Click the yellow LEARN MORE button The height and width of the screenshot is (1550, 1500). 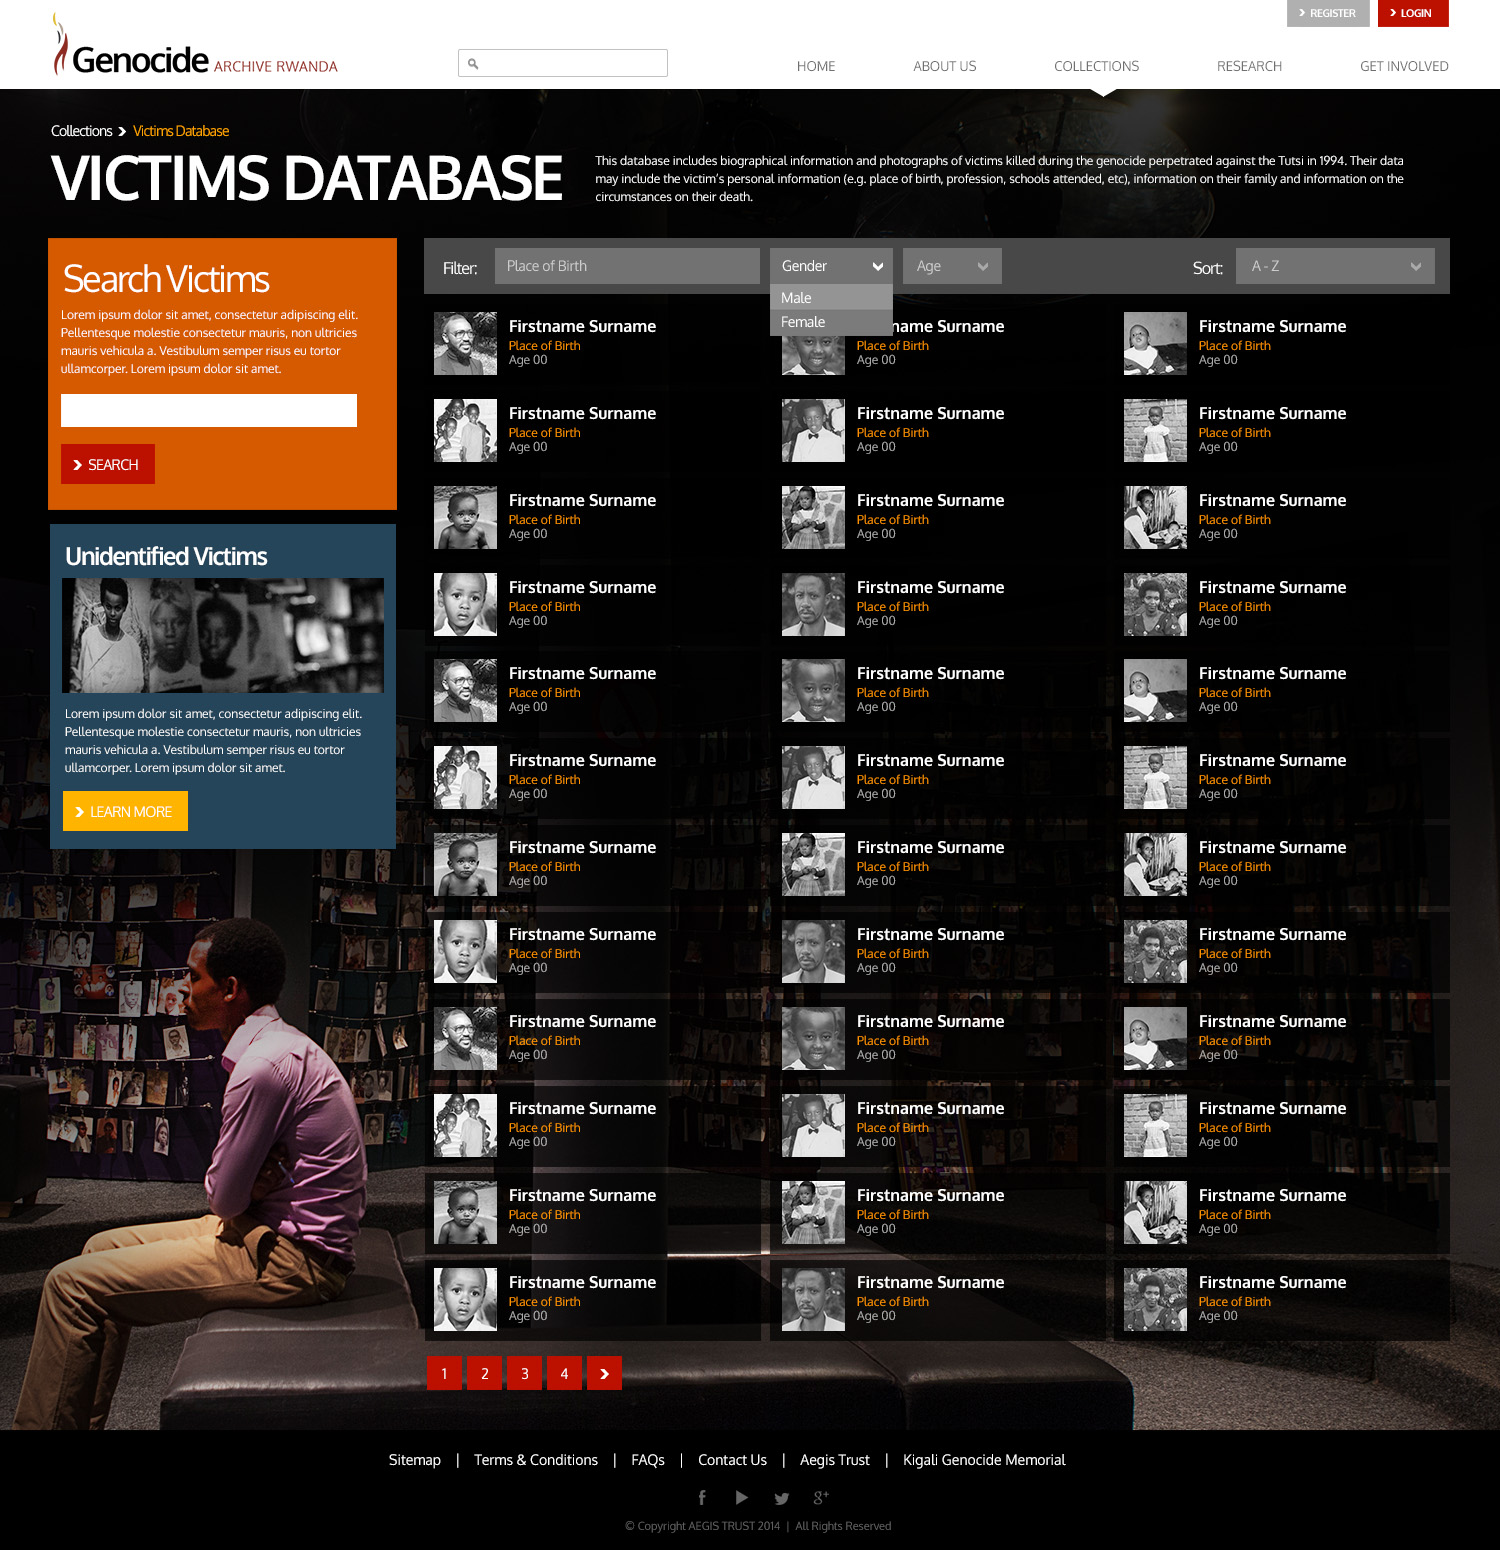point(125,811)
